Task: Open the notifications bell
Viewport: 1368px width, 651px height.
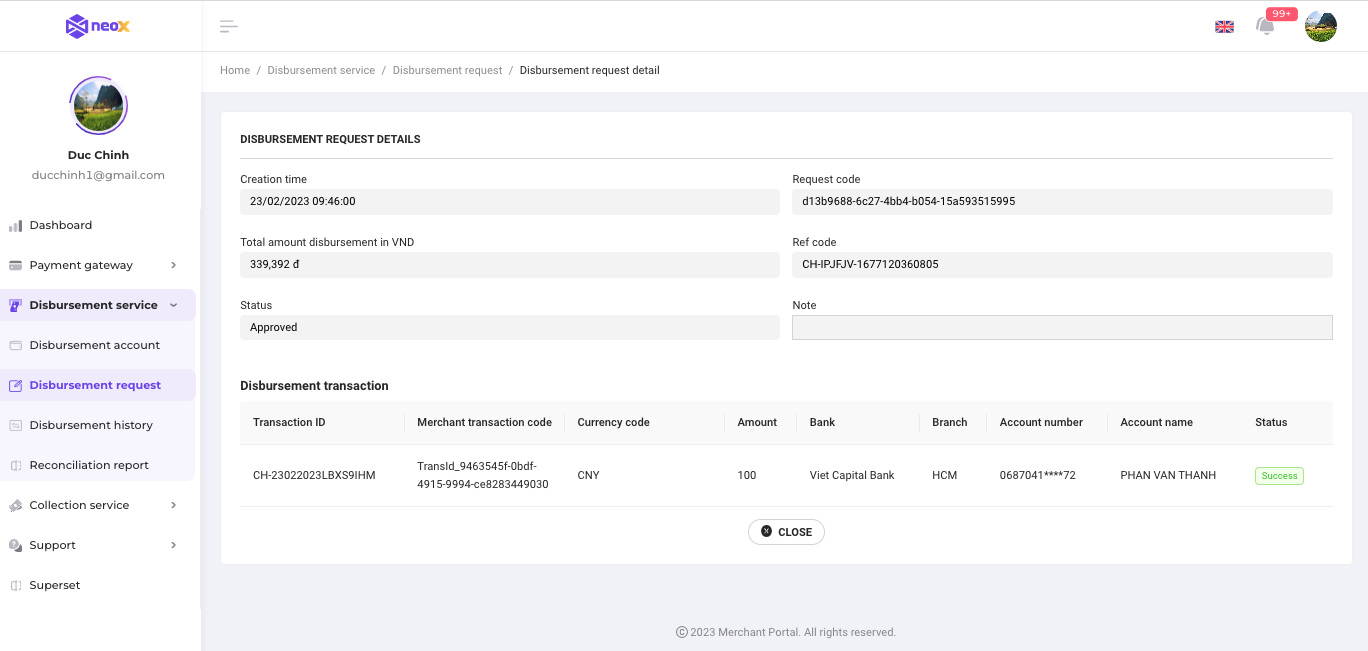Action: click(x=1265, y=26)
